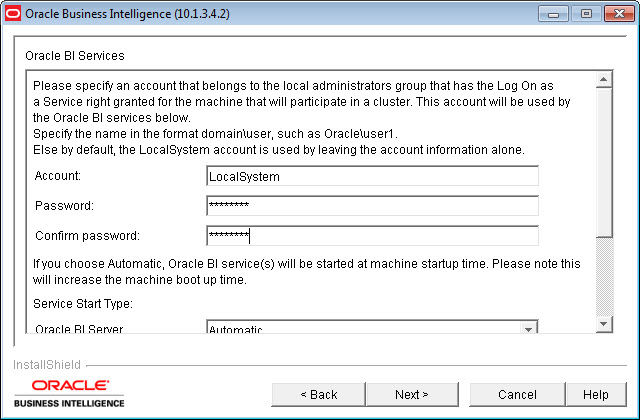The height and width of the screenshot is (420, 640).
Task: Click the vertical scrollbar thumb
Action: tap(604, 162)
